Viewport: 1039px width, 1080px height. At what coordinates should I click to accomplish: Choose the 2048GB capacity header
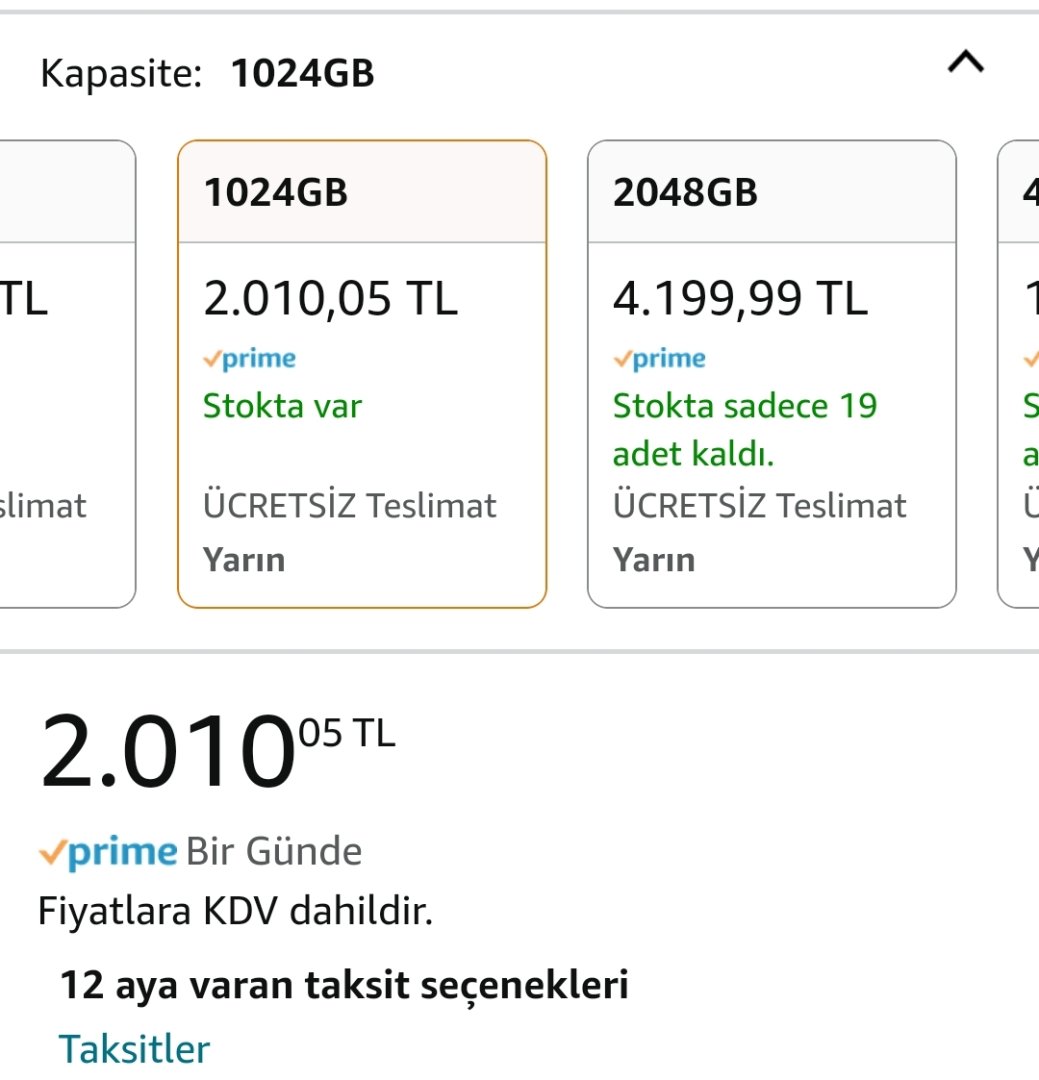(685, 192)
